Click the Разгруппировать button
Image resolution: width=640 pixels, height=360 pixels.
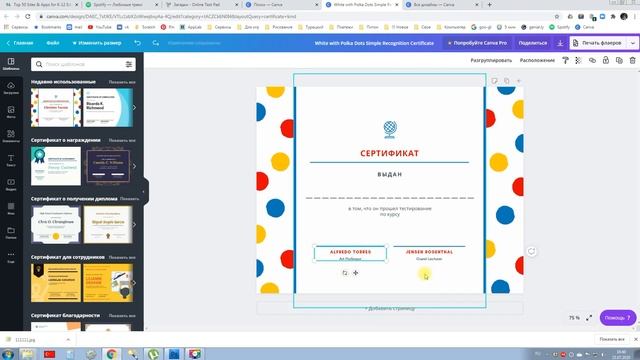[x=491, y=60]
